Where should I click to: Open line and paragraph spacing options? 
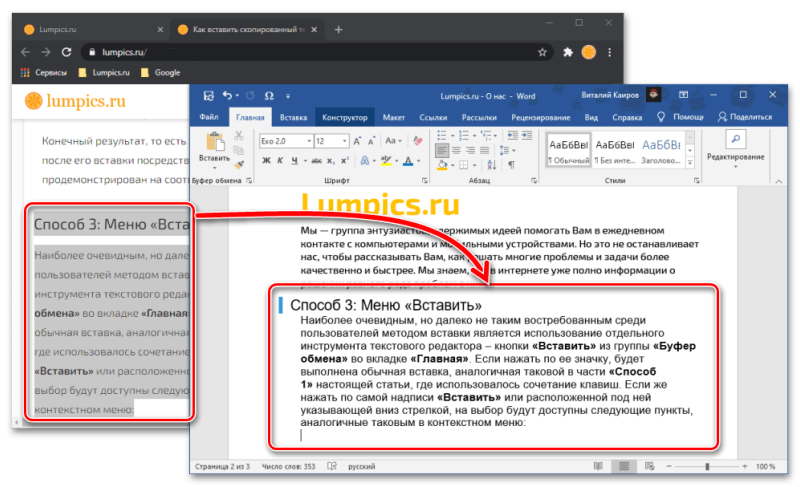(x=504, y=150)
